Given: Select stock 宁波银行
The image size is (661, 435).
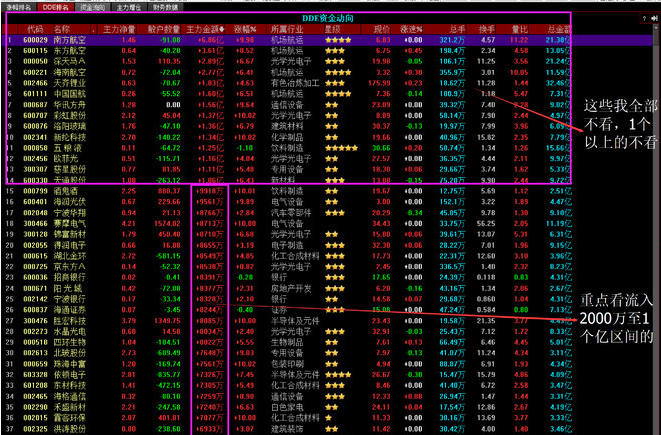Looking at the screenshot, I should tap(70, 299).
